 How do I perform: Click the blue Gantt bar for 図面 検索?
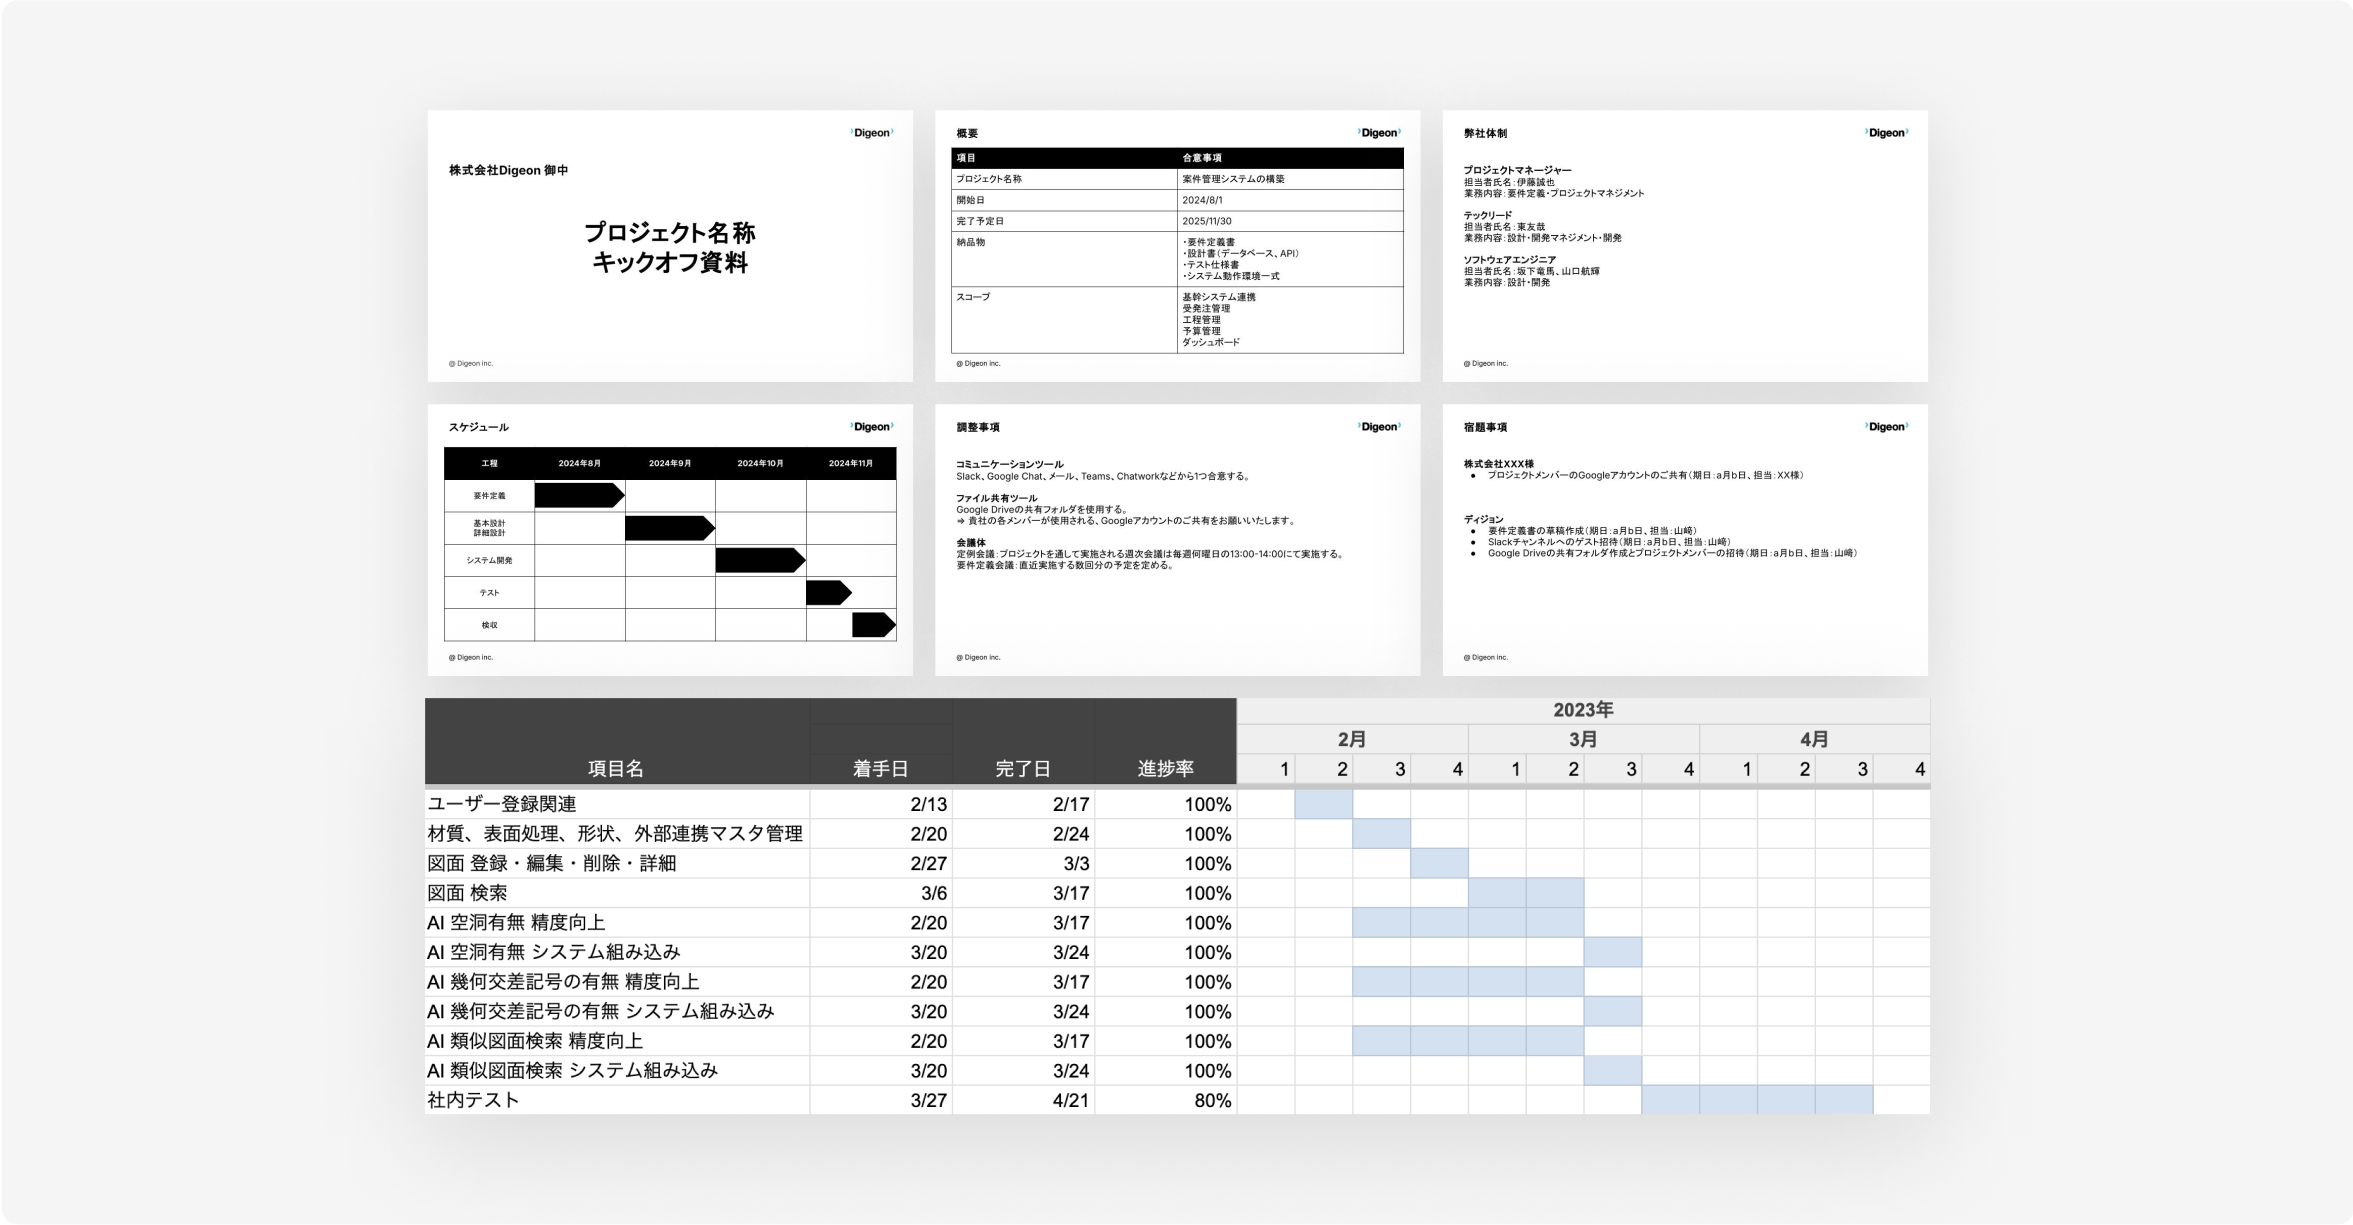1525,893
